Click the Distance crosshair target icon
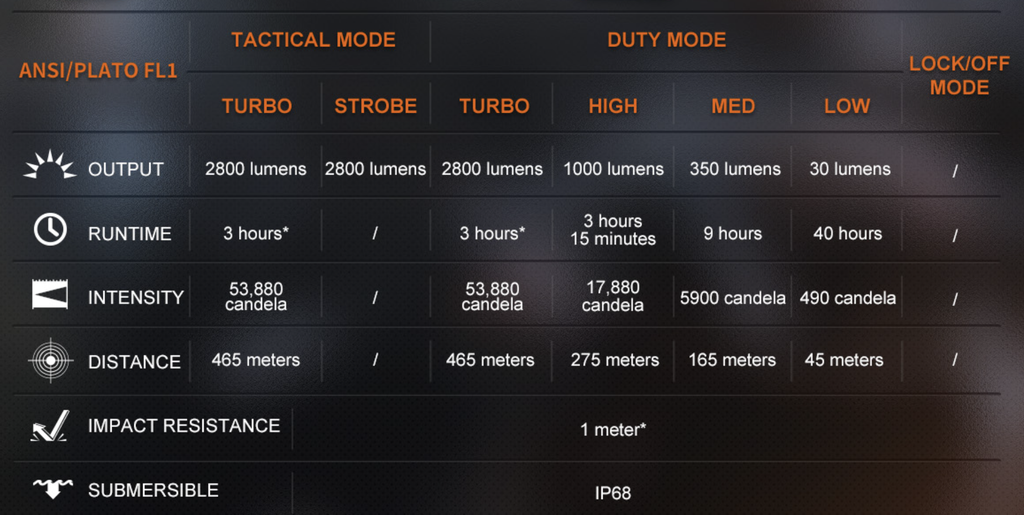The width and height of the screenshot is (1024, 515). coord(50,360)
